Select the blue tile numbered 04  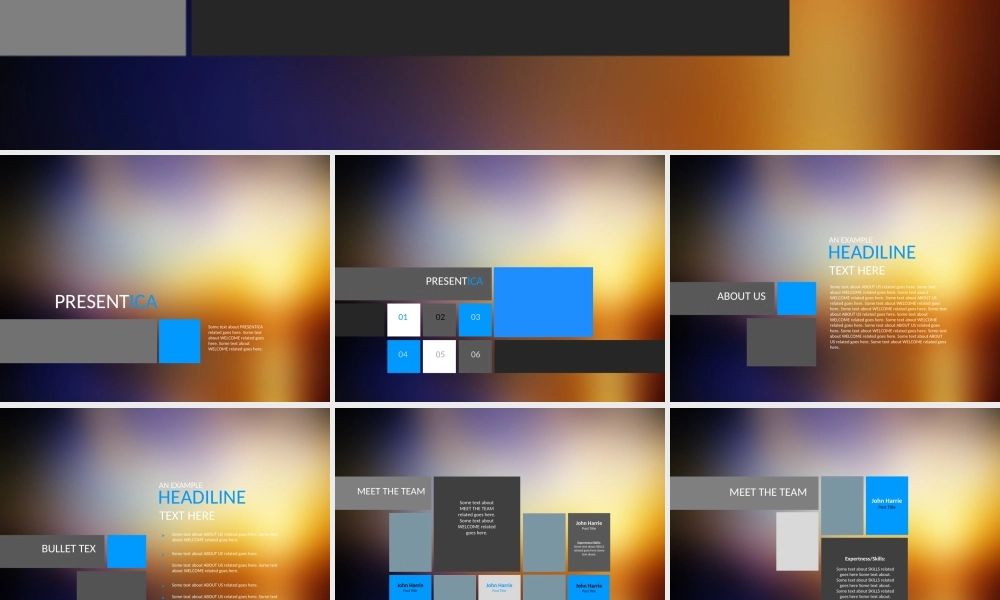point(404,356)
